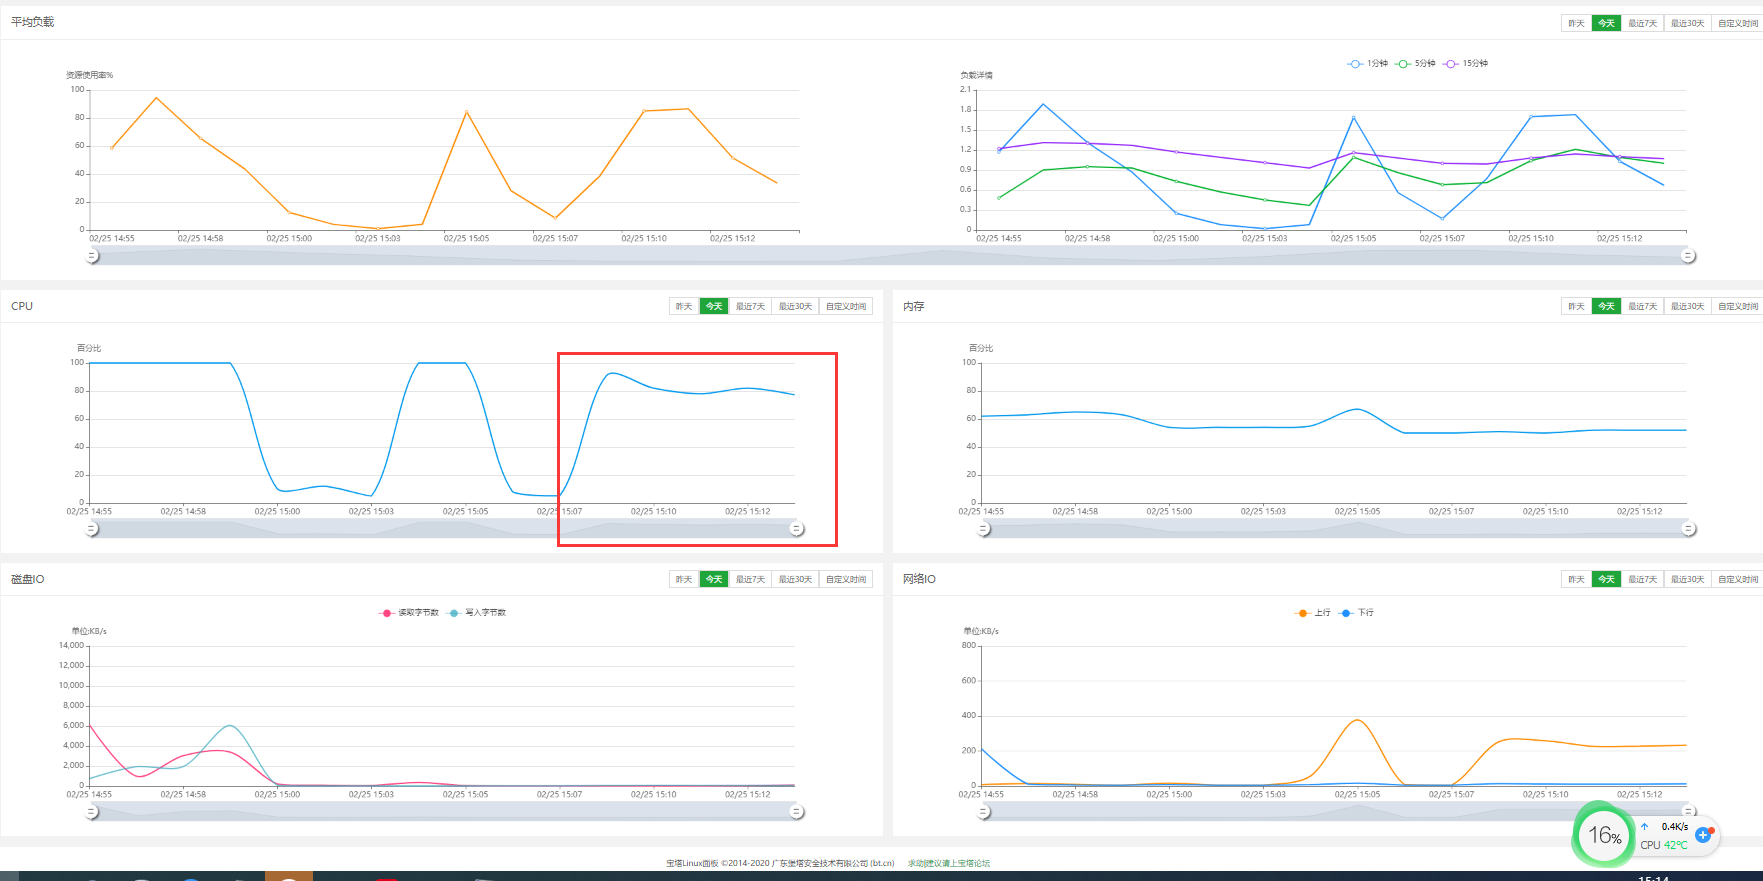Show 昨天 data for 平均负载 panel

point(1576,23)
